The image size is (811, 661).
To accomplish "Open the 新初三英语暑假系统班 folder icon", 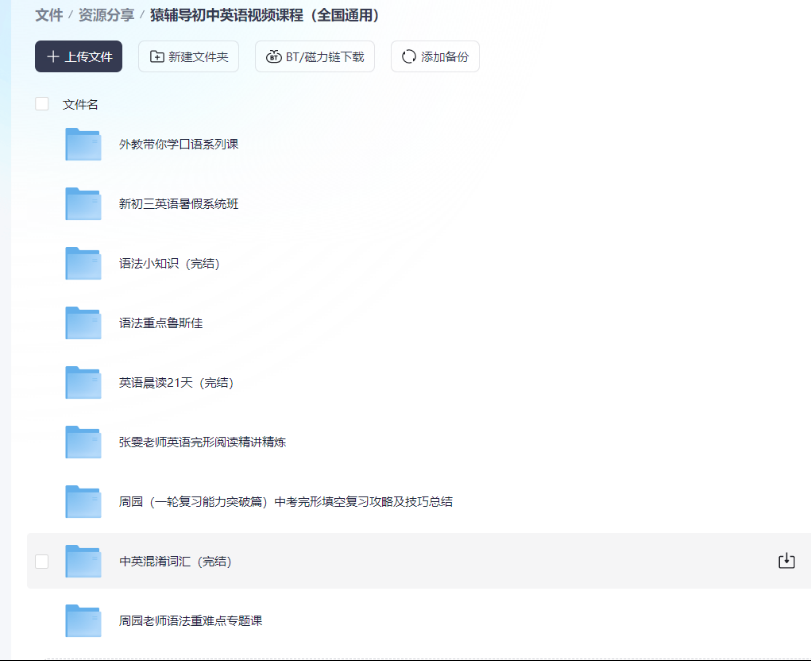I will 83,203.
